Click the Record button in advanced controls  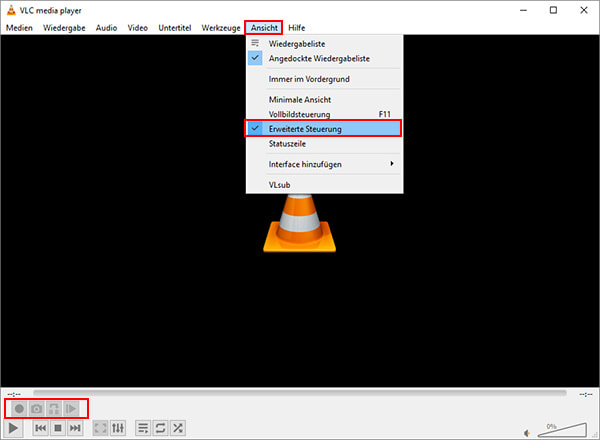coord(19,409)
